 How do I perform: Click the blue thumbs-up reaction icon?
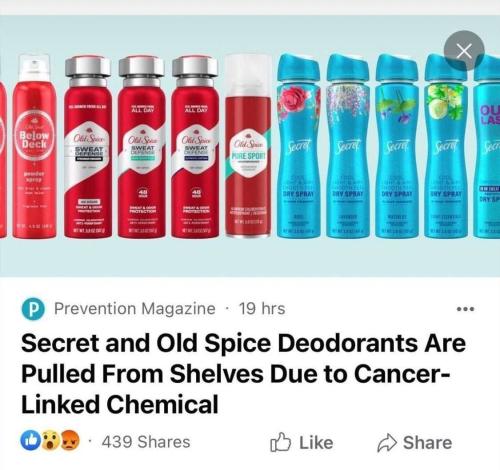click(31, 441)
